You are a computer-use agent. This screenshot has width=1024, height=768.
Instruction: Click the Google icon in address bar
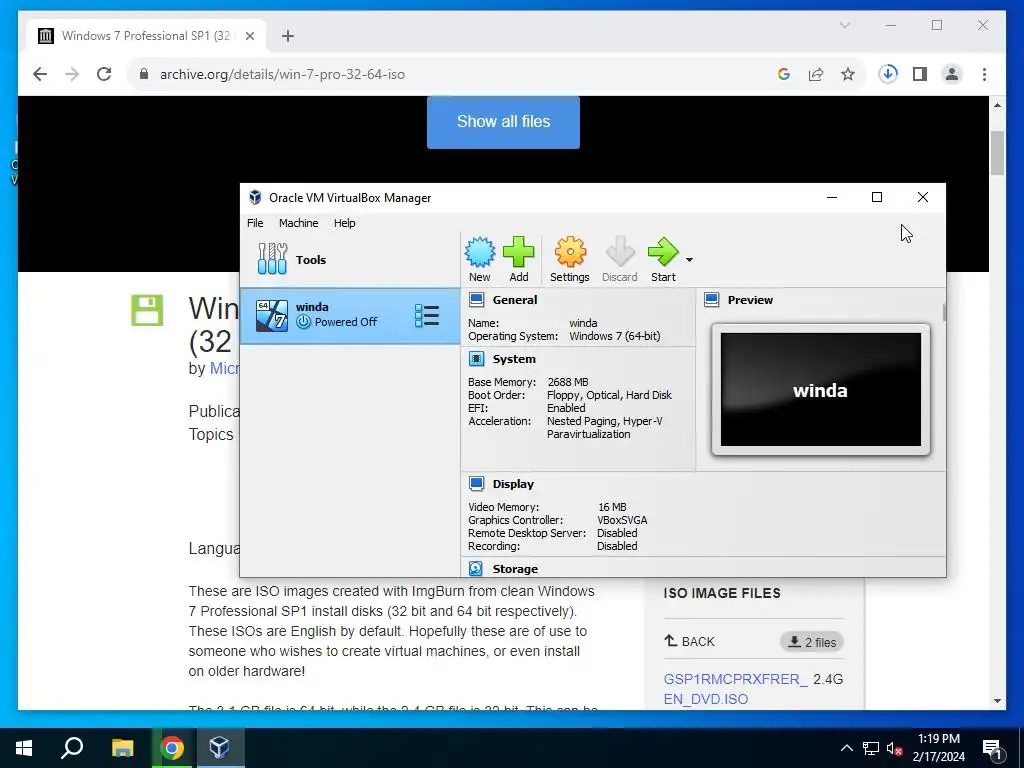pyautogui.click(x=784, y=74)
